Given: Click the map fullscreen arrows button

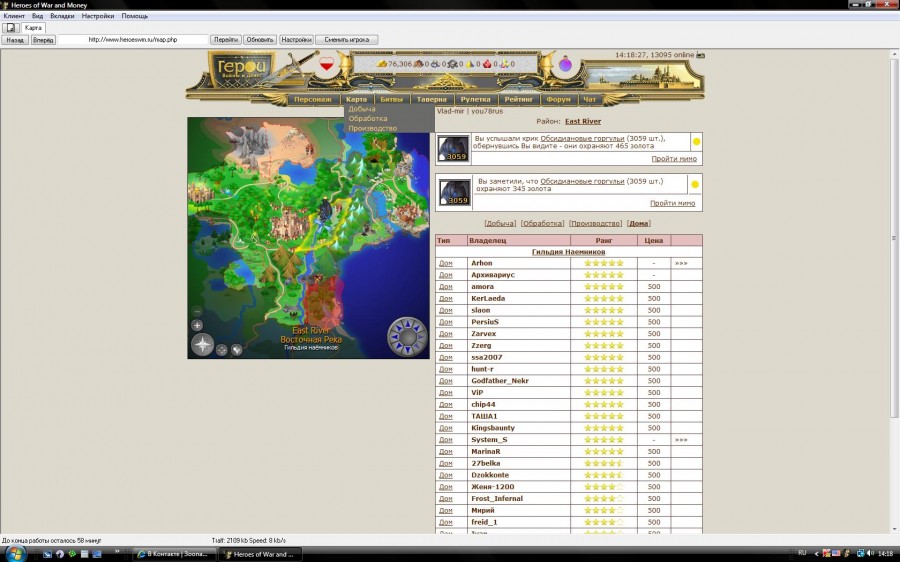Looking at the screenshot, I should [222, 350].
